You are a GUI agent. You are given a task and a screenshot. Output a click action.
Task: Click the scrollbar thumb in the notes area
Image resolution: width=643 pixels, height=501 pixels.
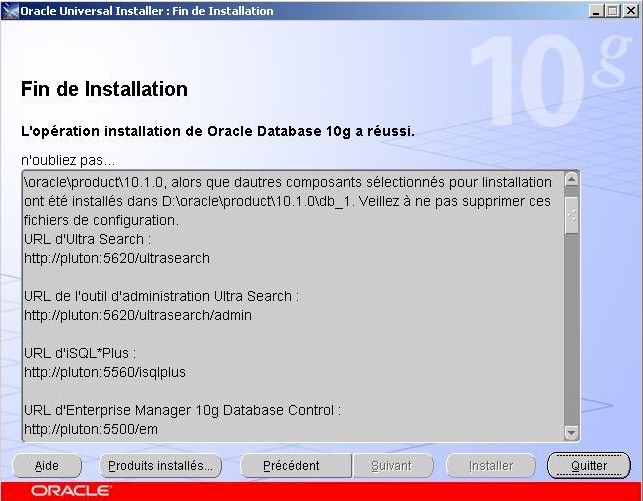tap(571, 213)
